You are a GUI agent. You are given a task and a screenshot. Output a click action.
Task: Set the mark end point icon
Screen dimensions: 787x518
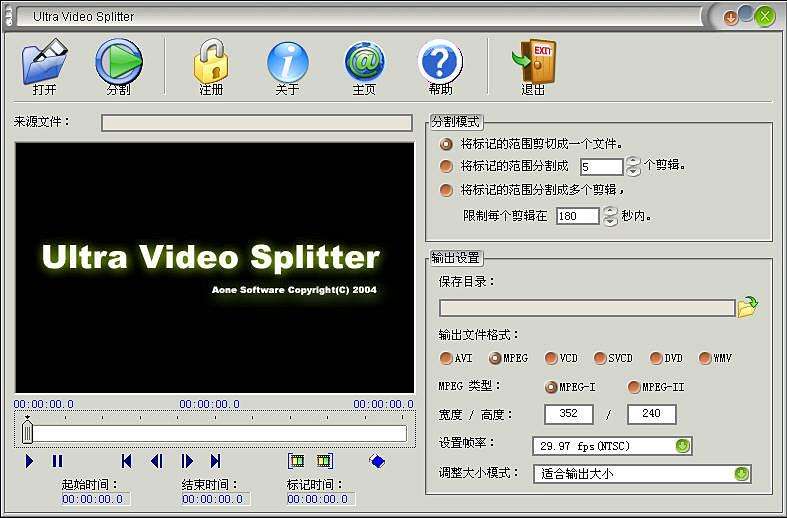tap(325, 460)
